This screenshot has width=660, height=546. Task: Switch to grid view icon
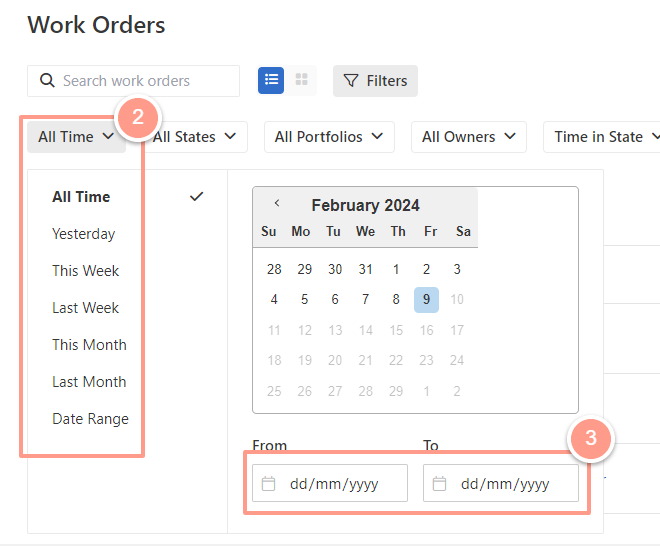pyautogui.click(x=301, y=80)
